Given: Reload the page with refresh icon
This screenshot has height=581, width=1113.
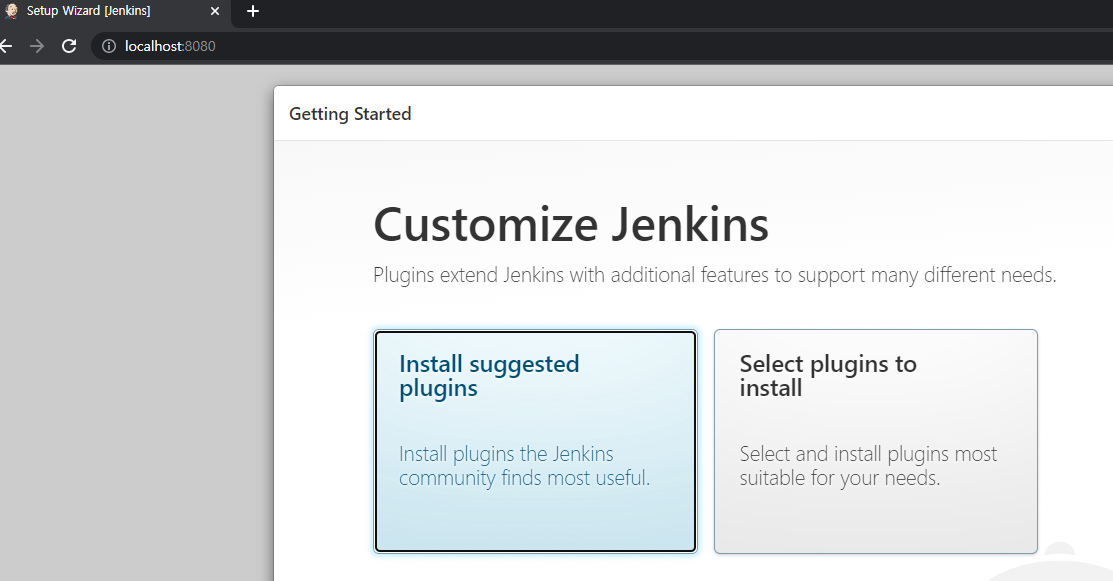Looking at the screenshot, I should point(69,46).
